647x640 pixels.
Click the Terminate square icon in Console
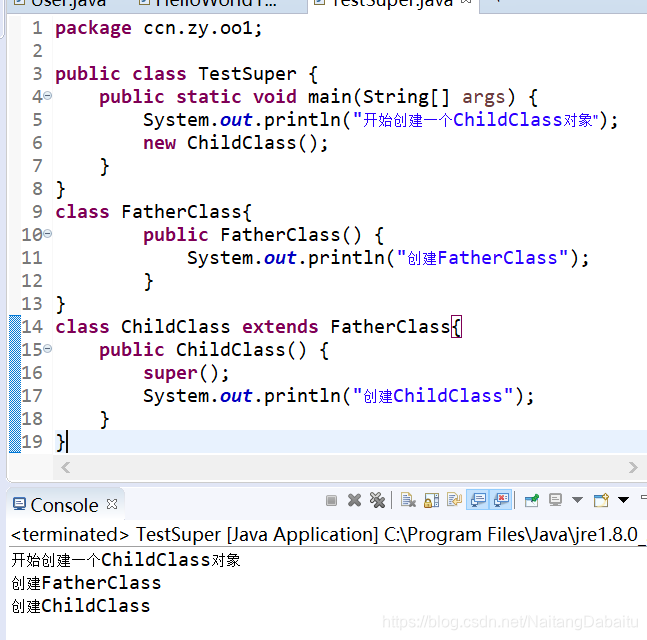pyautogui.click(x=331, y=501)
